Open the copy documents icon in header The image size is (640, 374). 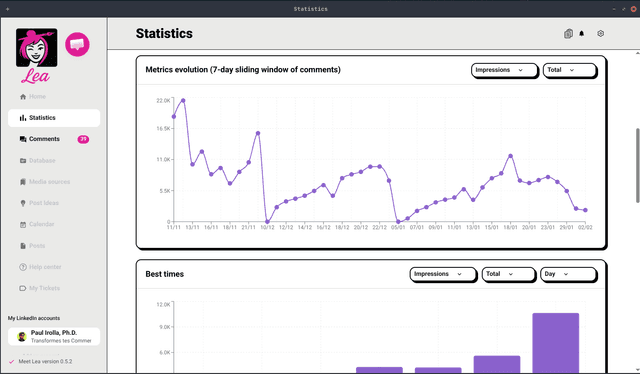568,33
